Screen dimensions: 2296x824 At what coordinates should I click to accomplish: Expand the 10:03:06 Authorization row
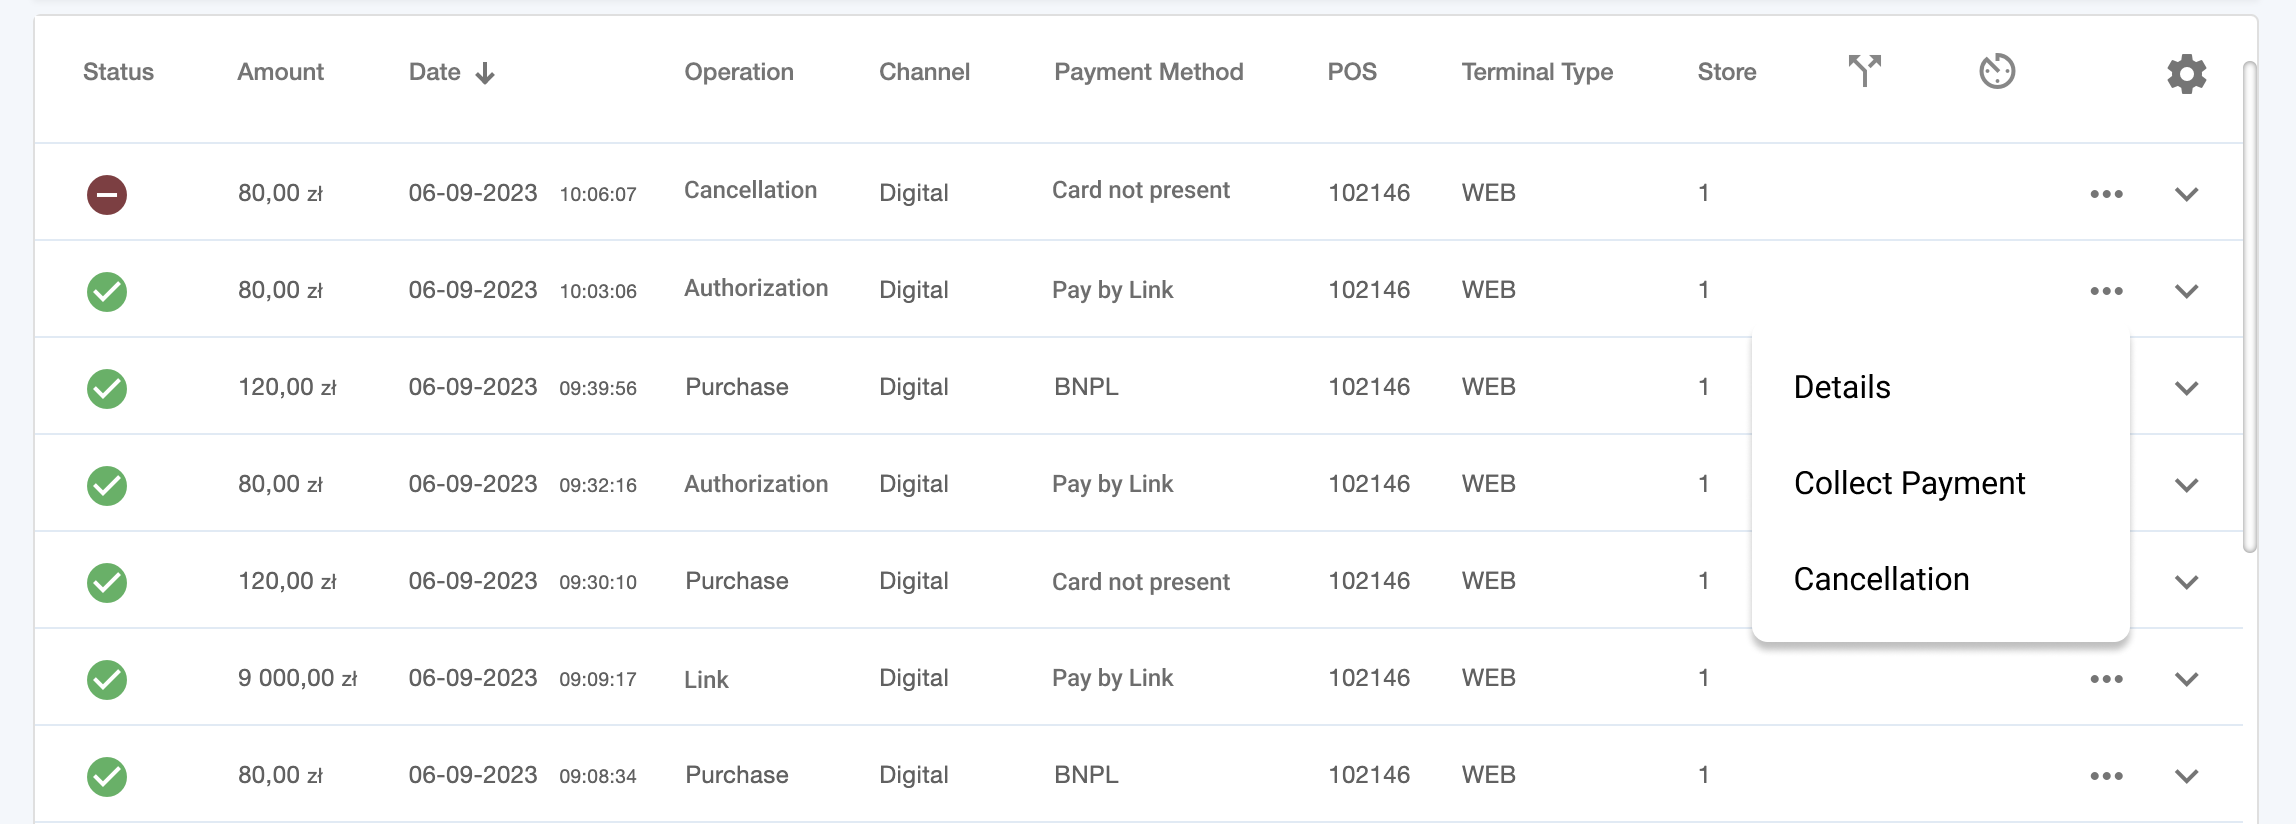point(2186,291)
